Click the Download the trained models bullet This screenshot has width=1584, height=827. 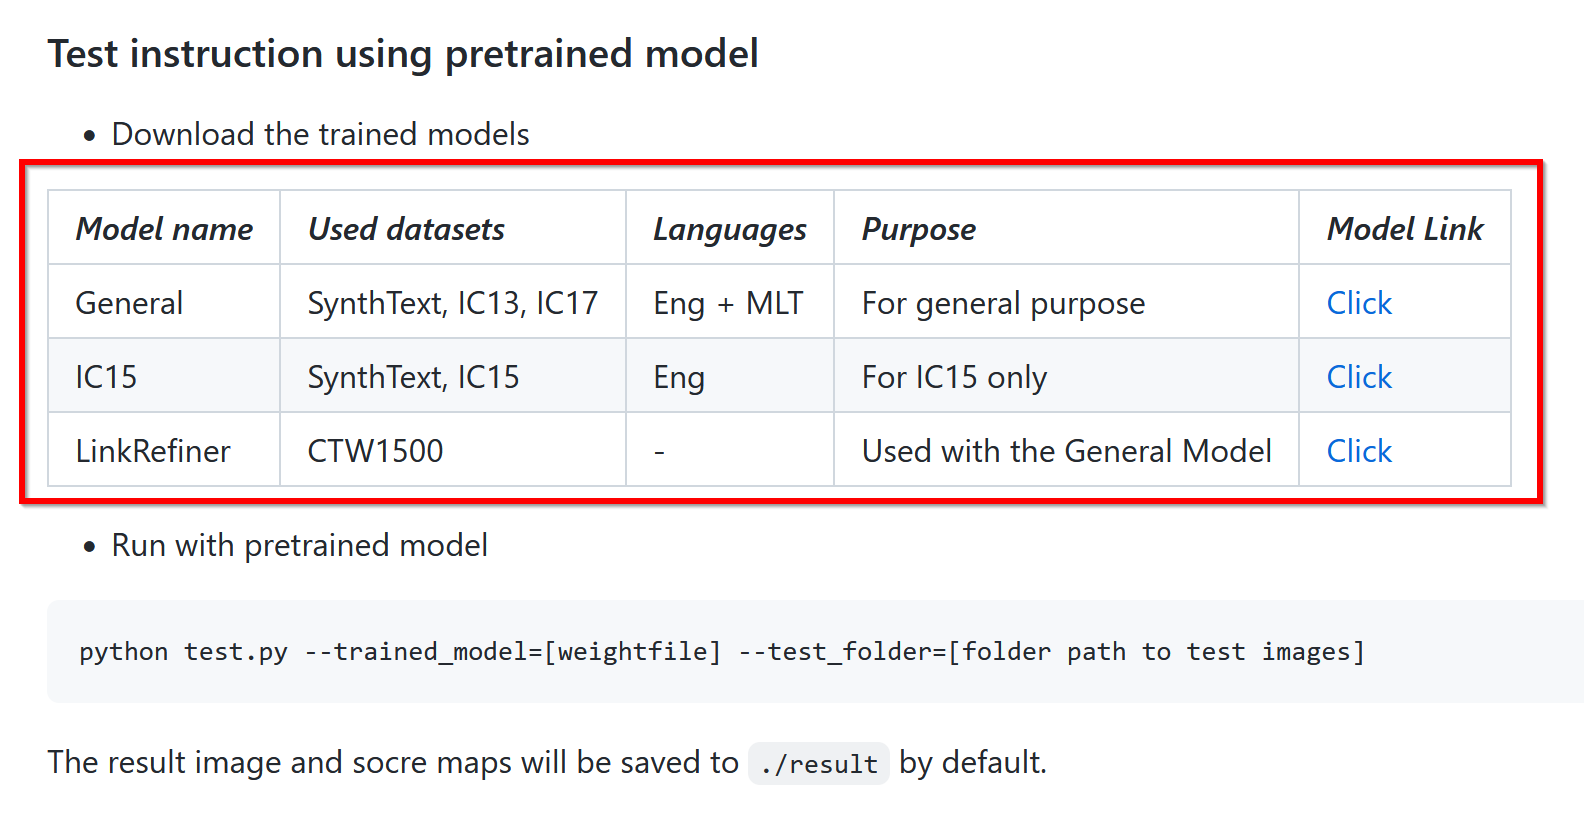click(320, 134)
